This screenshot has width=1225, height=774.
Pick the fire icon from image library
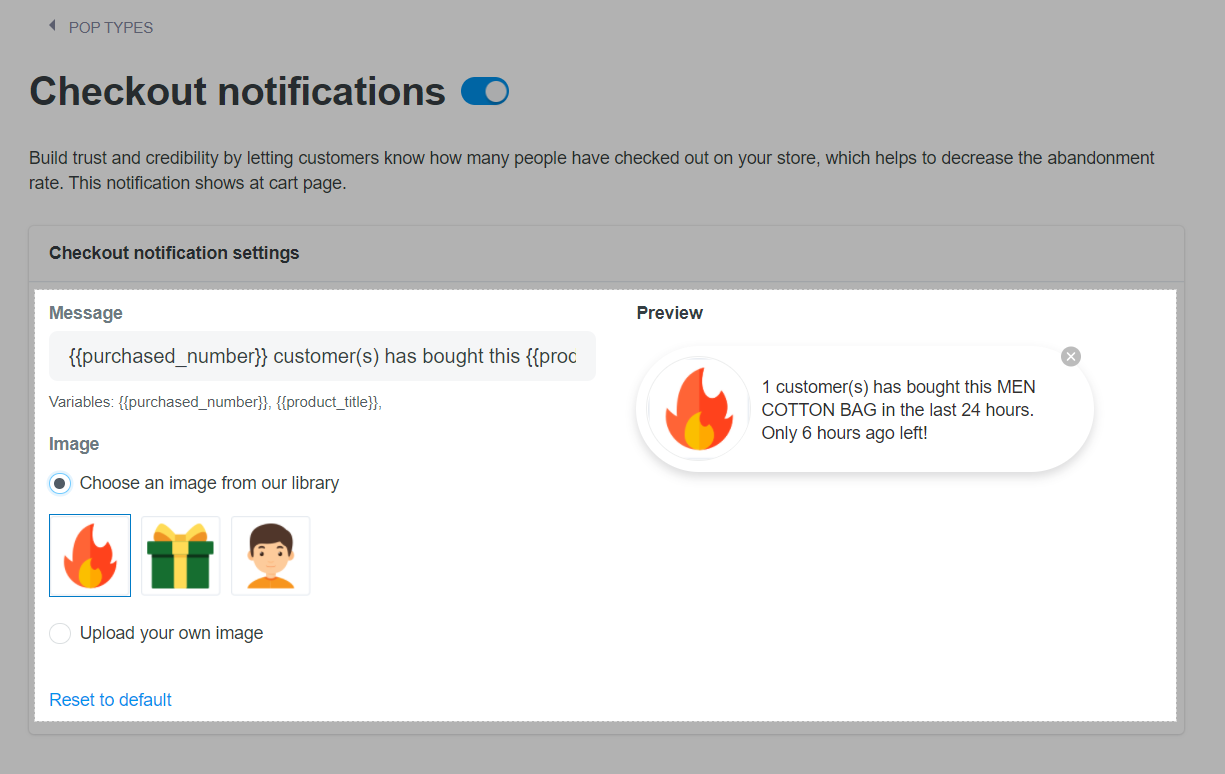tap(90, 555)
